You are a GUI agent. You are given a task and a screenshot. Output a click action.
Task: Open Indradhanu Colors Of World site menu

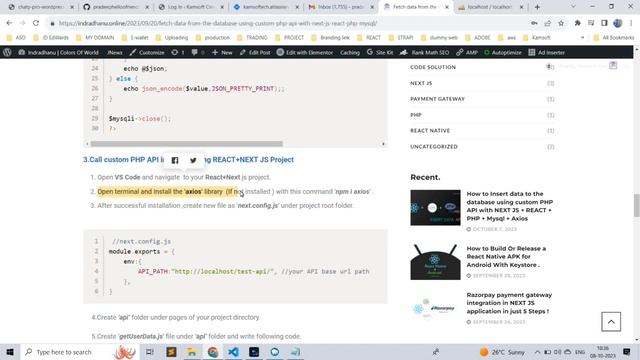coord(58,52)
